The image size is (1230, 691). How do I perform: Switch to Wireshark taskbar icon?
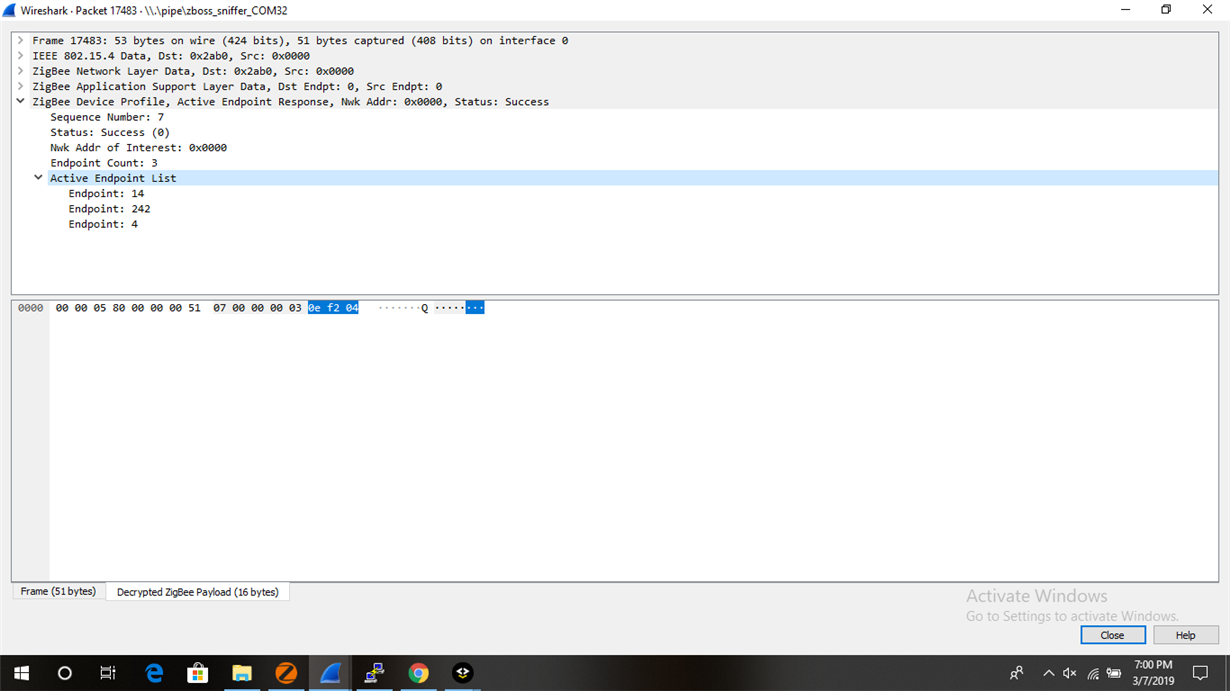pyautogui.click(x=330, y=673)
